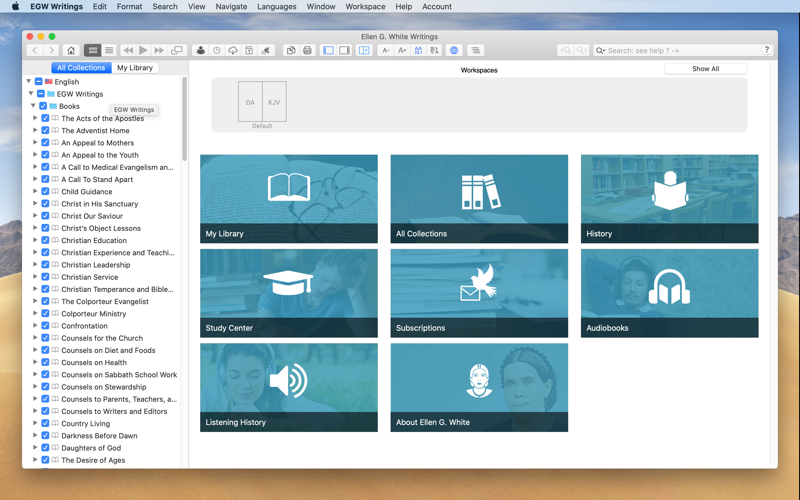Click the blue globe toolbar icon

[x=454, y=50]
